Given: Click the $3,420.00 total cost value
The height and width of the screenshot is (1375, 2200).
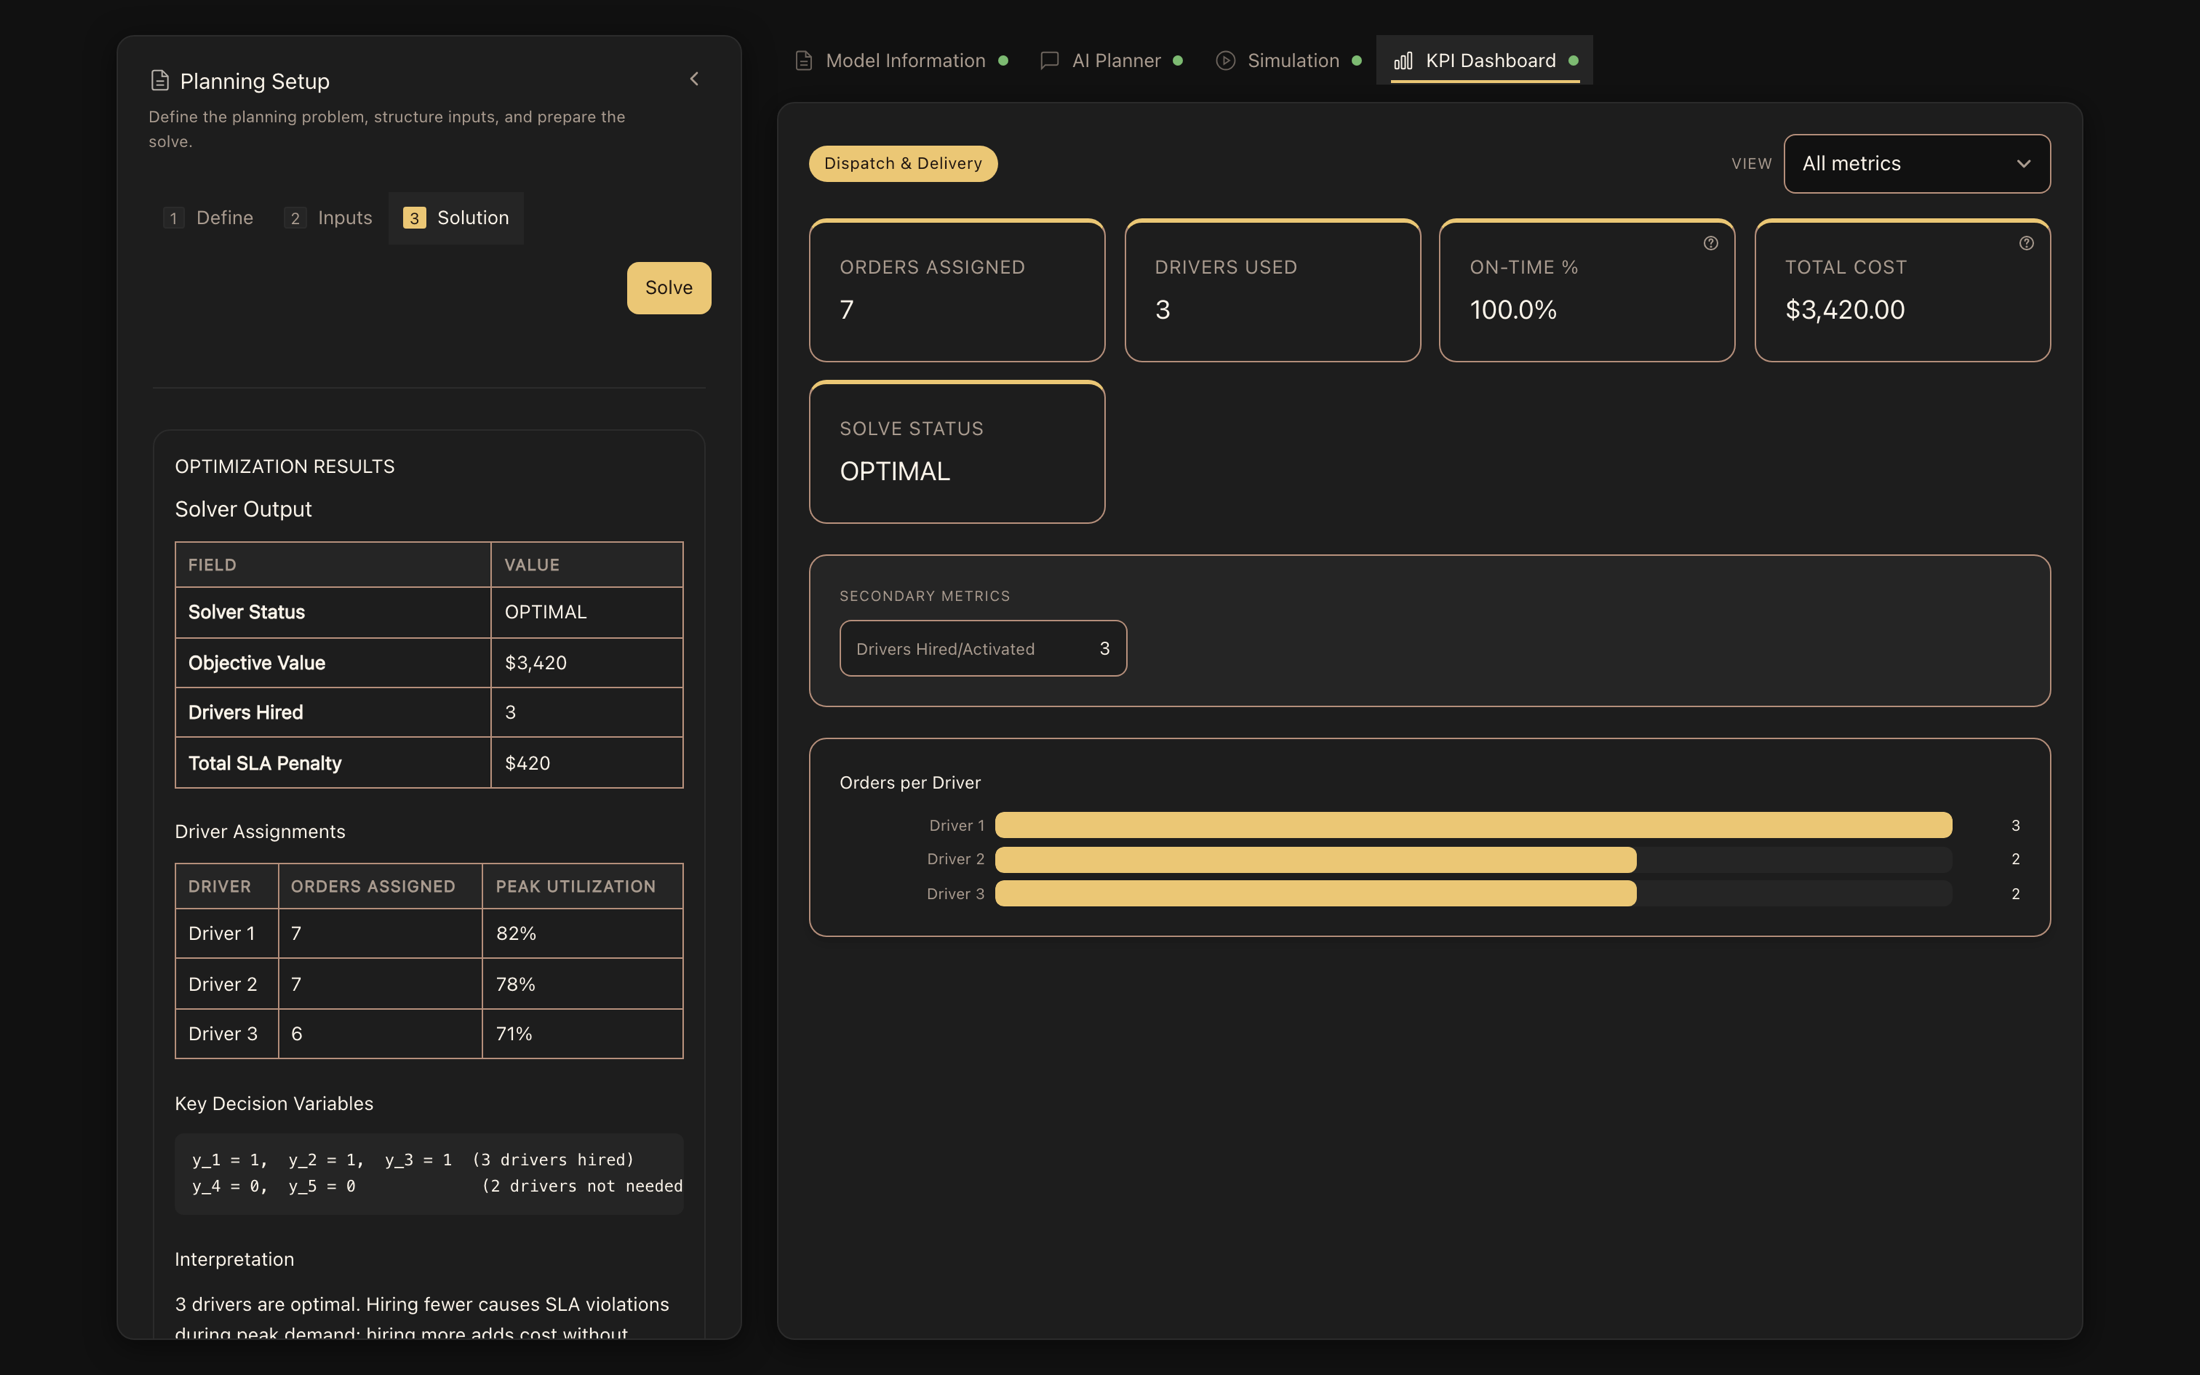Looking at the screenshot, I should [1845, 310].
